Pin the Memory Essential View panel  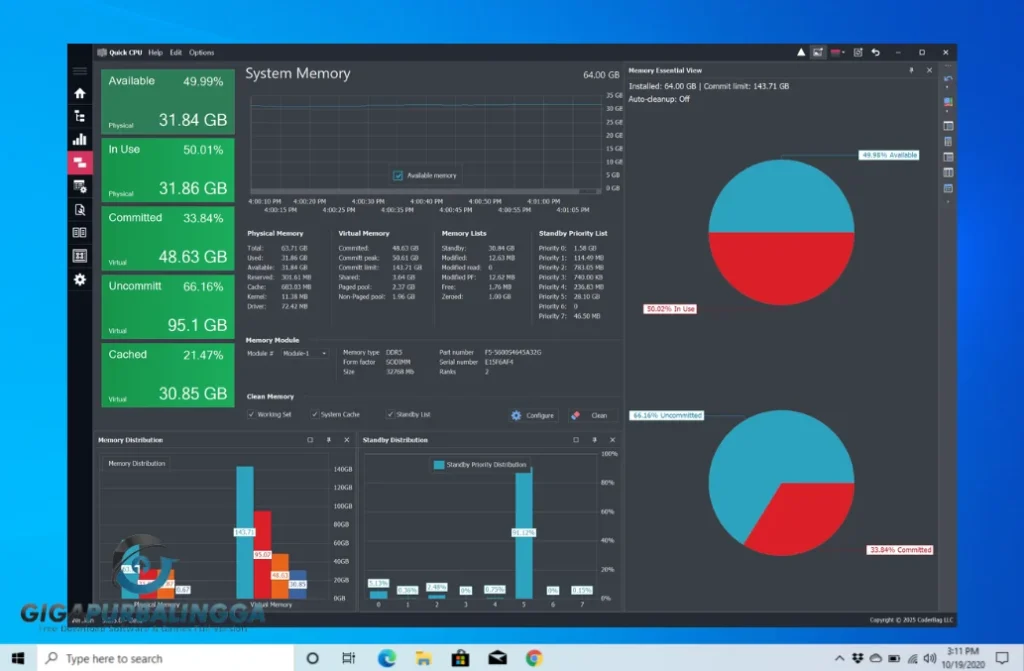tap(911, 71)
